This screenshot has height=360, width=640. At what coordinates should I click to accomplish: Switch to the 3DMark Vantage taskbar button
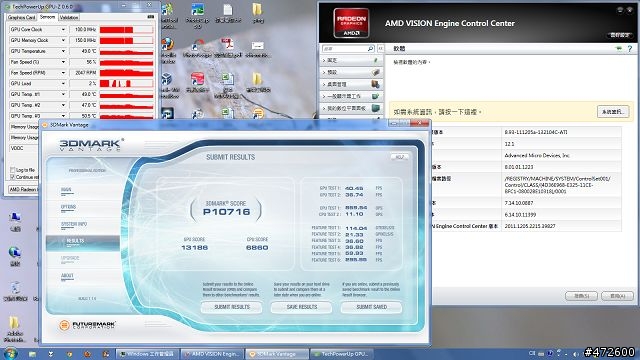tap(277, 354)
